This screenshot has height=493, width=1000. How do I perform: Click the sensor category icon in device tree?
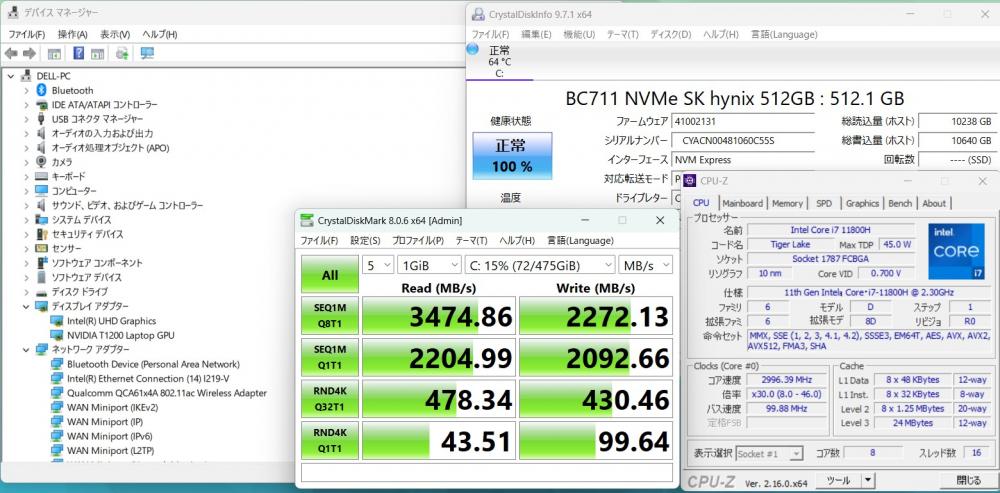coord(41,248)
